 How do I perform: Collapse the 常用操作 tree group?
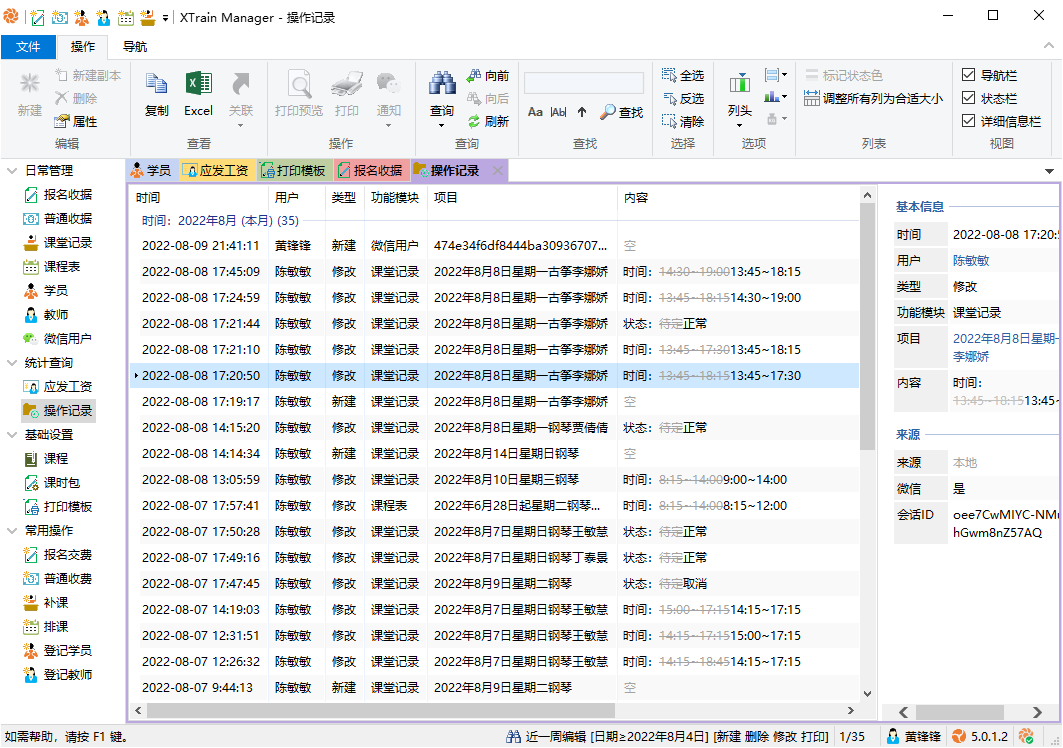(12, 530)
